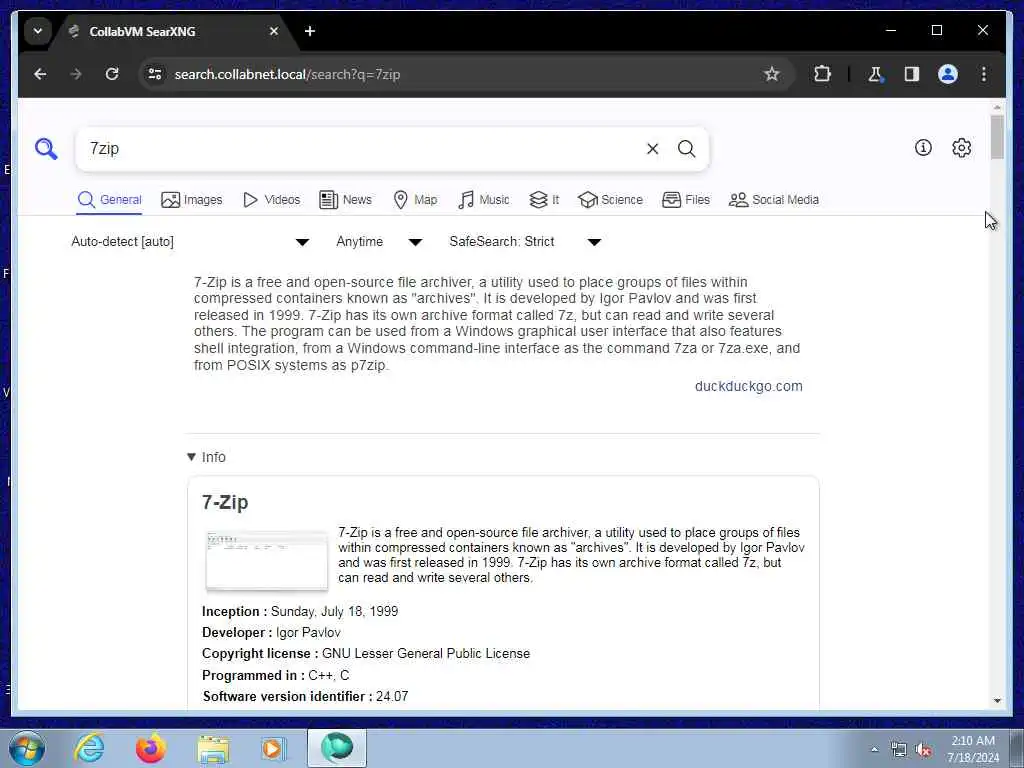Switch to the It category tab
Screen dimensions: 1024x768
click(x=544, y=200)
